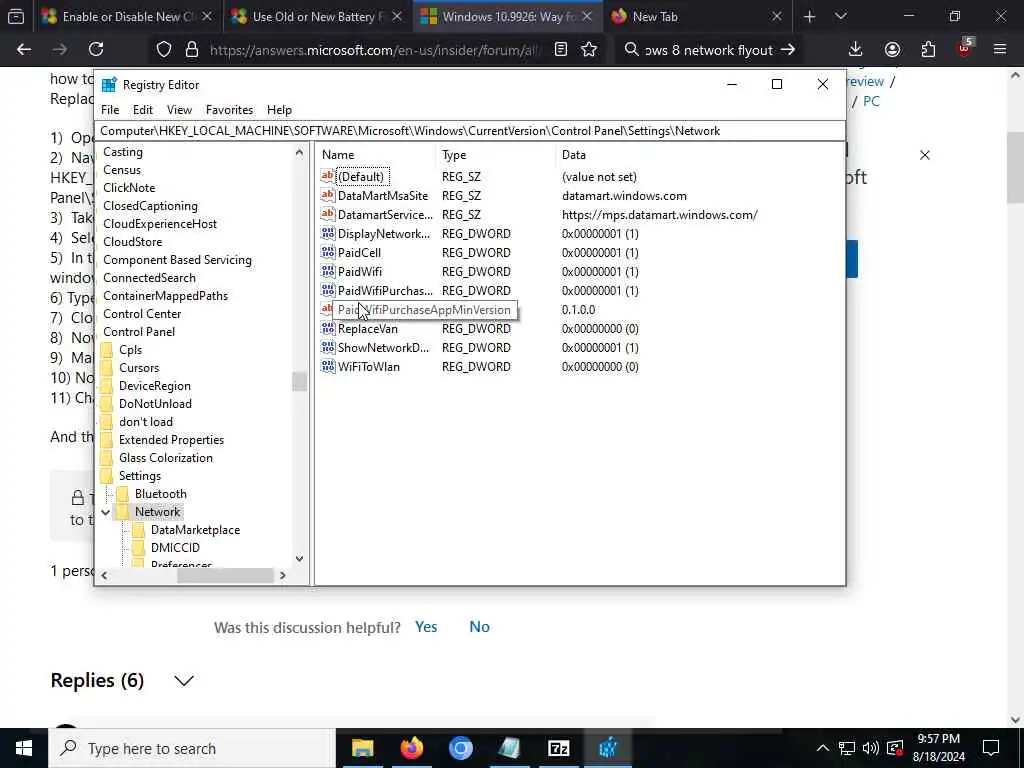Answer No to discussion helpful
1024x768 pixels.
click(479, 627)
